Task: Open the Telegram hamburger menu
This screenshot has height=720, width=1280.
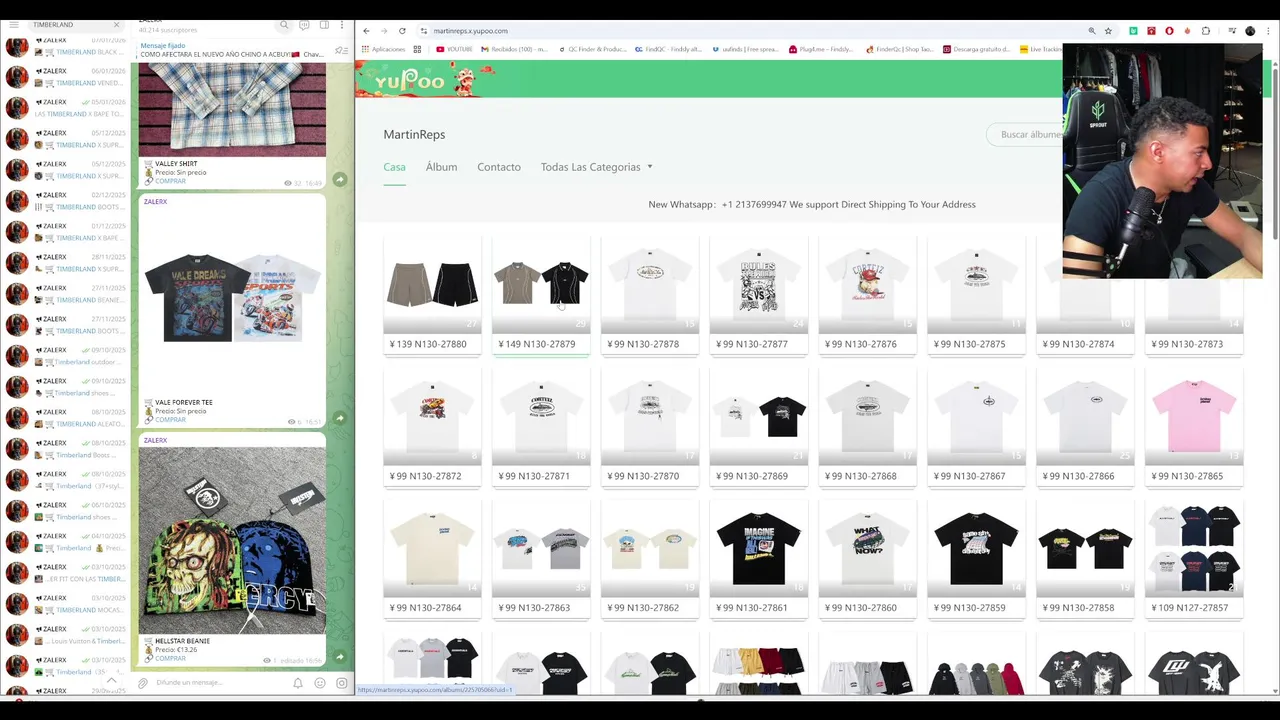Action: click(x=13, y=24)
